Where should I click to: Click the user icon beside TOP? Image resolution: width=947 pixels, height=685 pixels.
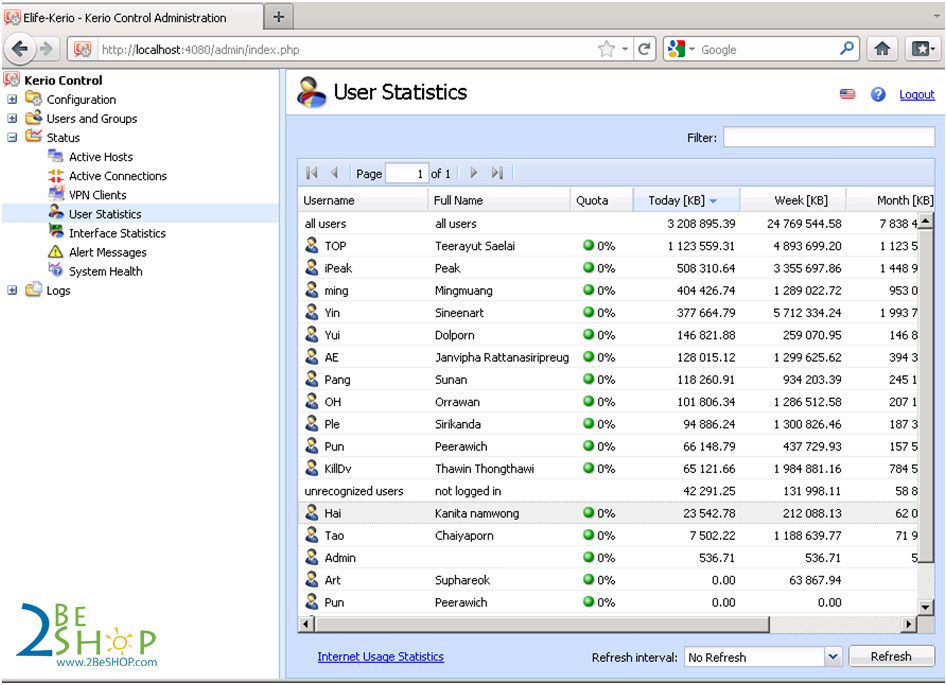pyautogui.click(x=312, y=245)
